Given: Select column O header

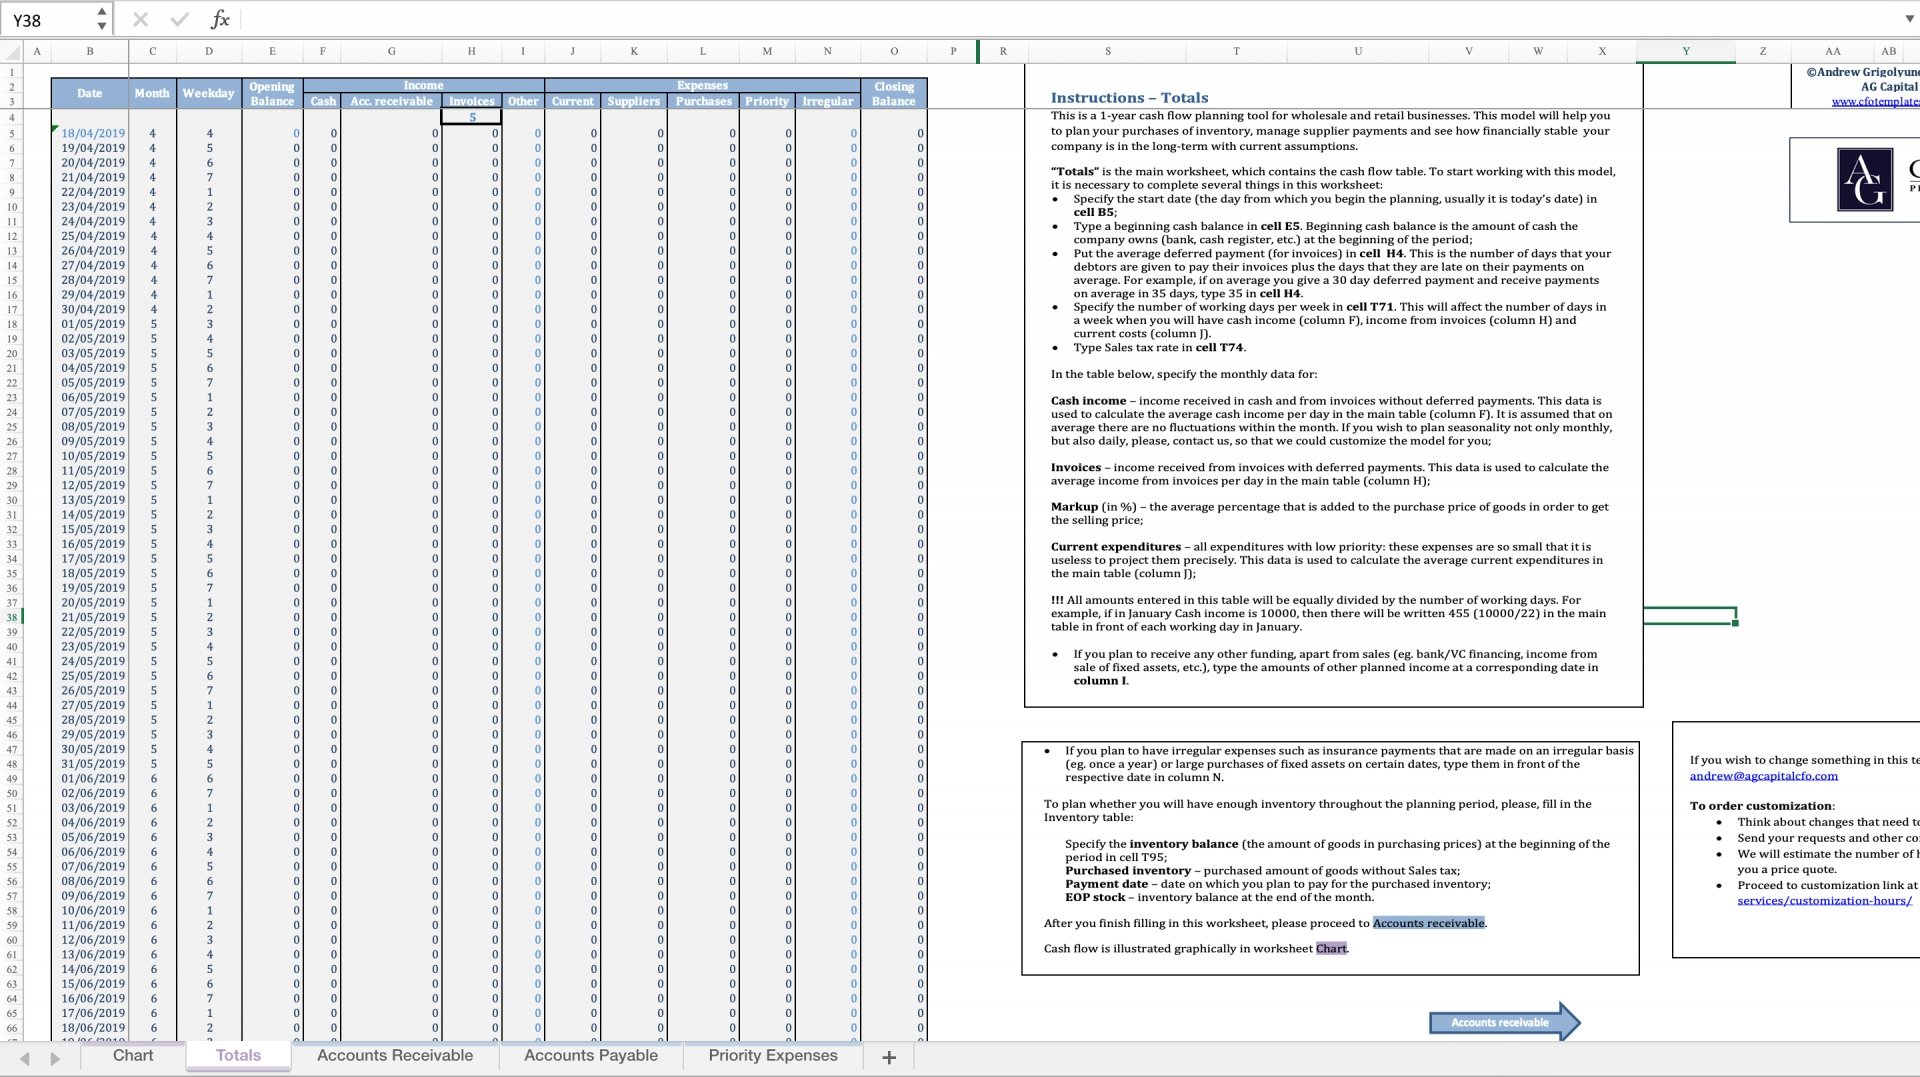Looking at the screenshot, I should coord(894,51).
